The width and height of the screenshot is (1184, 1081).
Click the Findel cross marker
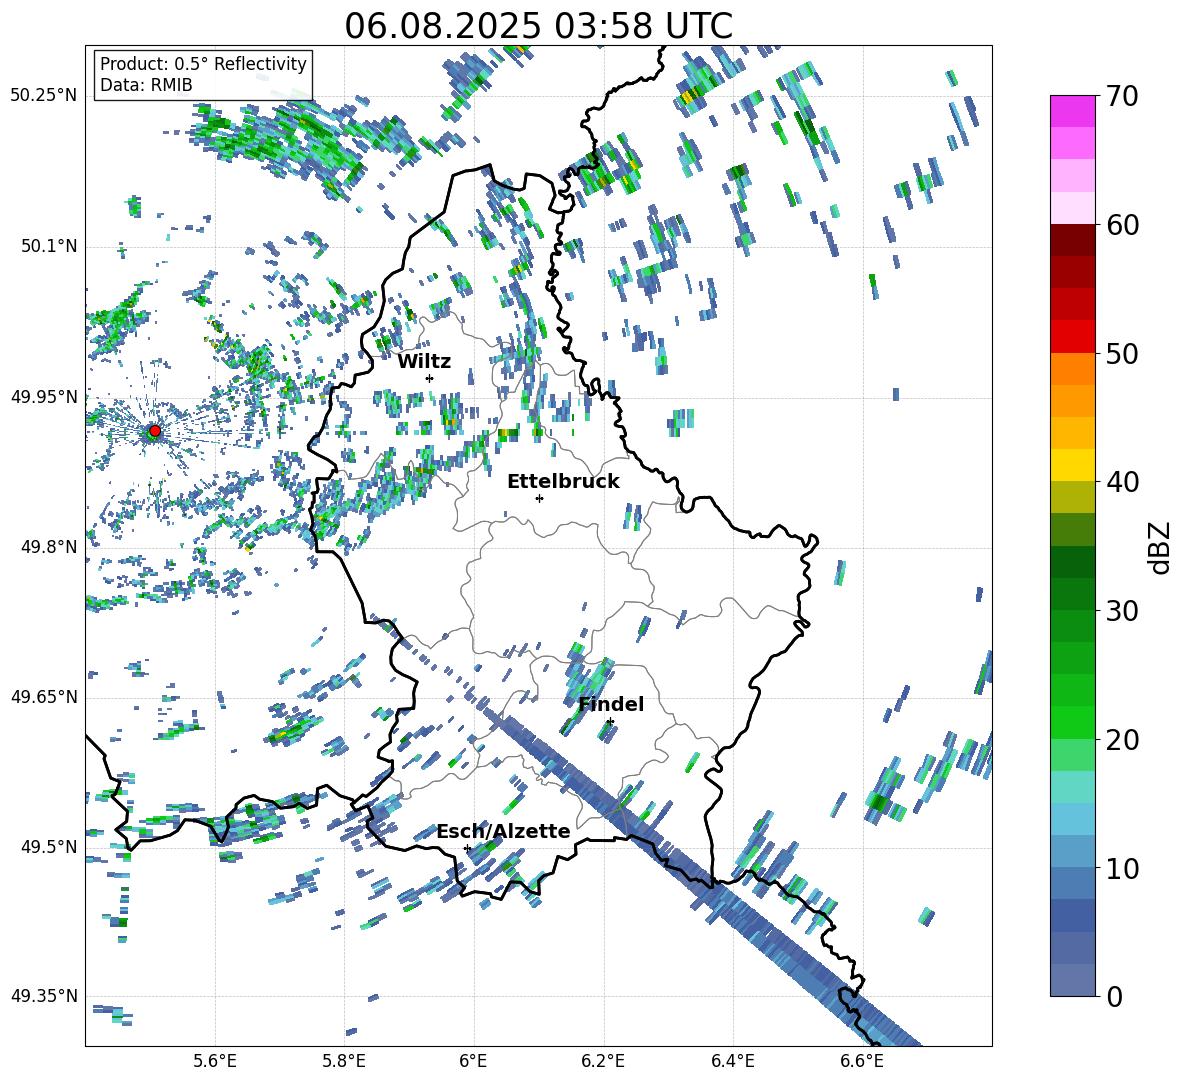pyautogui.click(x=610, y=722)
